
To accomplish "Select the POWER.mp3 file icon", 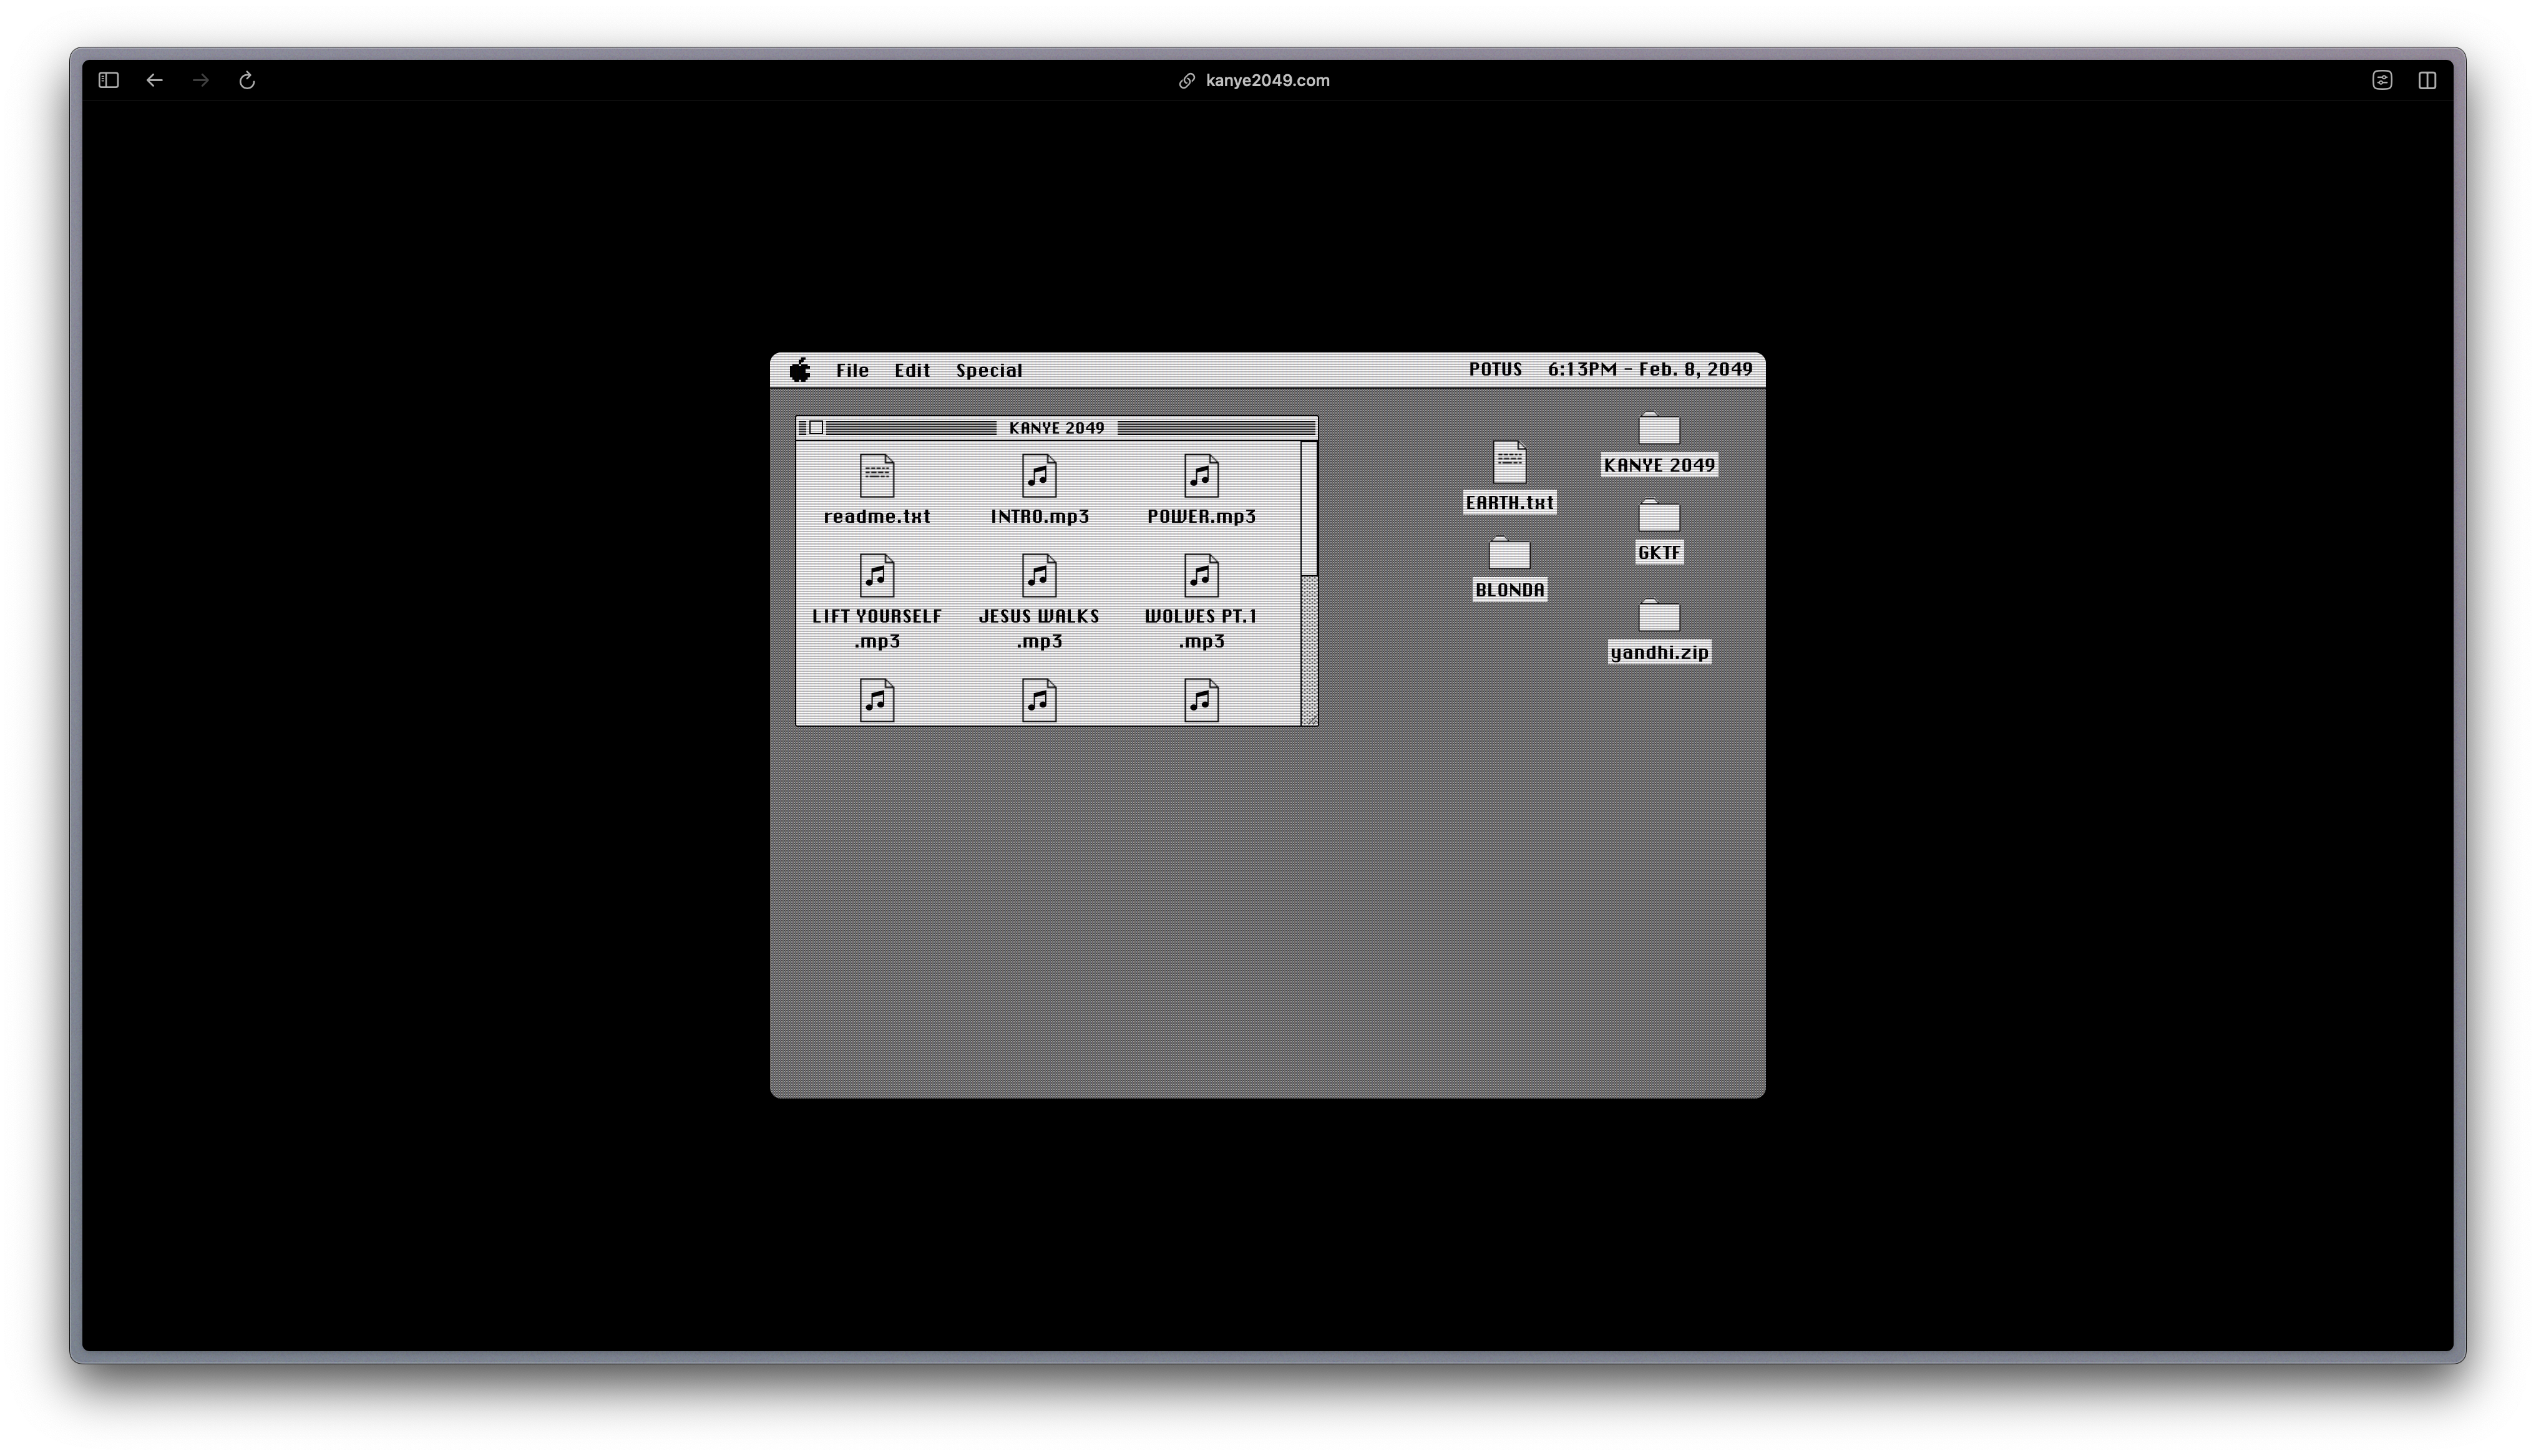I will click(x=1201, y=477).
